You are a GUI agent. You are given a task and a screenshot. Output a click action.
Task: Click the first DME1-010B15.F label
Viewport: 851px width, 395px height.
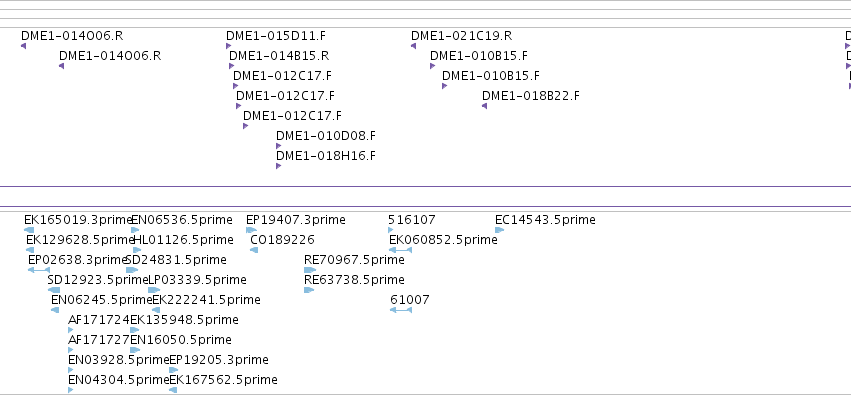click(x=479, y=56)
